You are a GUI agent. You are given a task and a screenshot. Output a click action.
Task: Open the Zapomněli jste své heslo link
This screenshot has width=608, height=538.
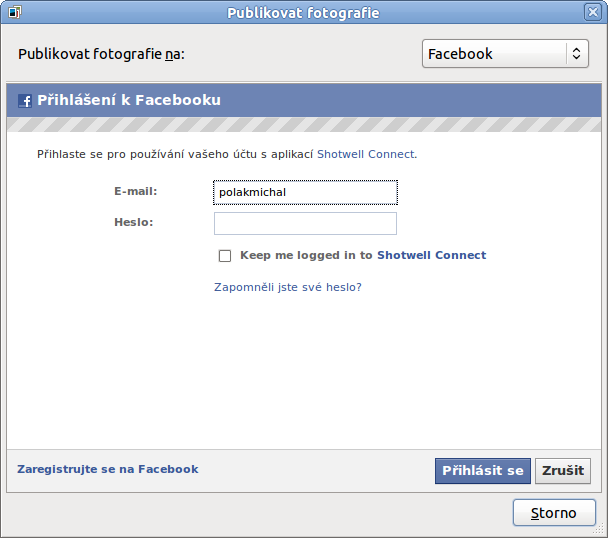[x=288, y=287]
